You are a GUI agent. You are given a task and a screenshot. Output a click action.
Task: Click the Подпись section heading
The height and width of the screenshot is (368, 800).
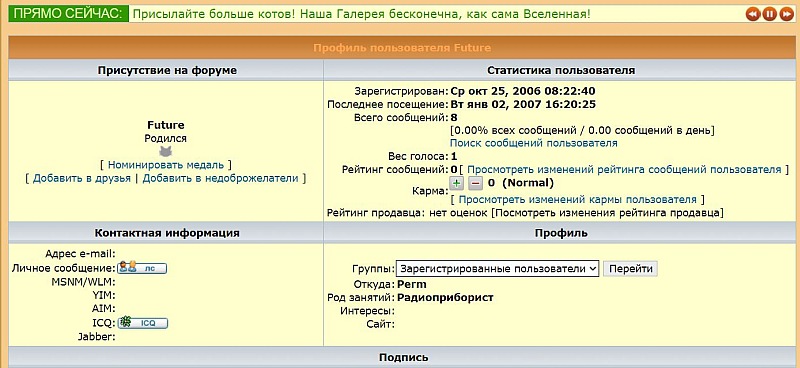404,357
